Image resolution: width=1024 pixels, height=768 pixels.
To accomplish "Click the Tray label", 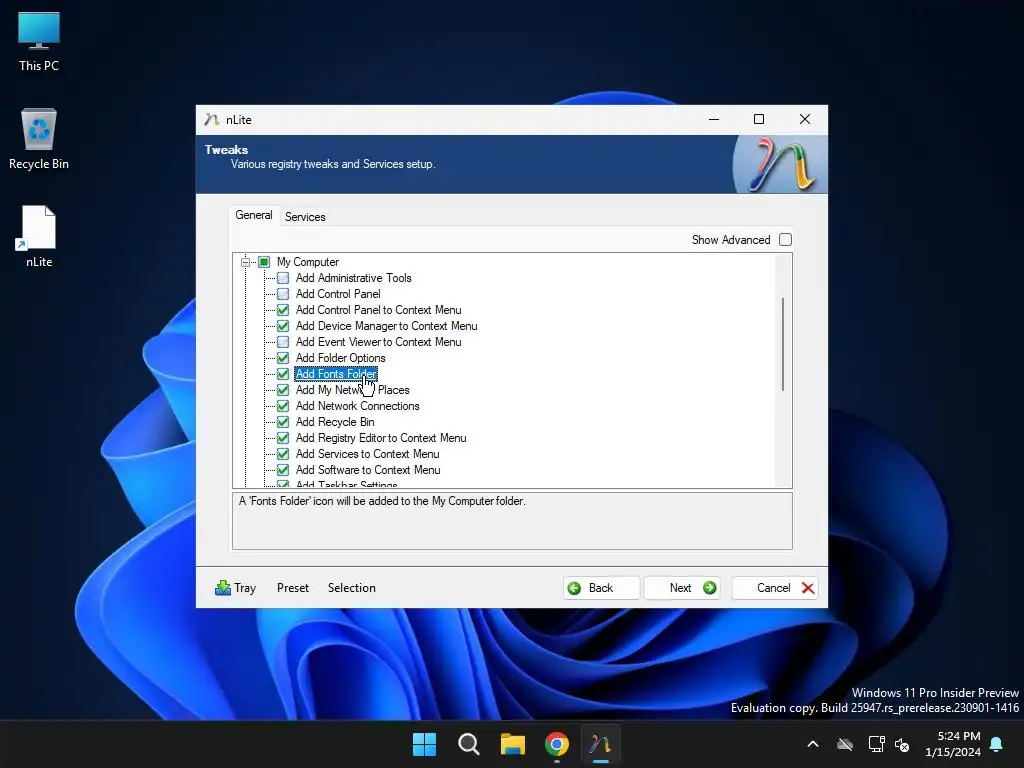I will click(x=245, y=588).
